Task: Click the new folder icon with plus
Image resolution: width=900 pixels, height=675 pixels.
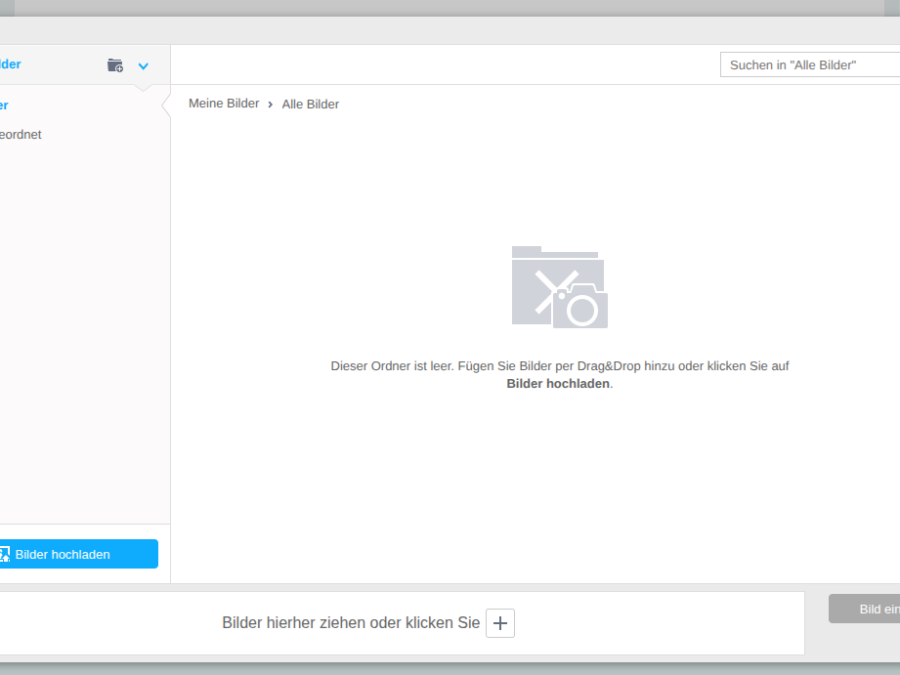Action: click(115, 65)
